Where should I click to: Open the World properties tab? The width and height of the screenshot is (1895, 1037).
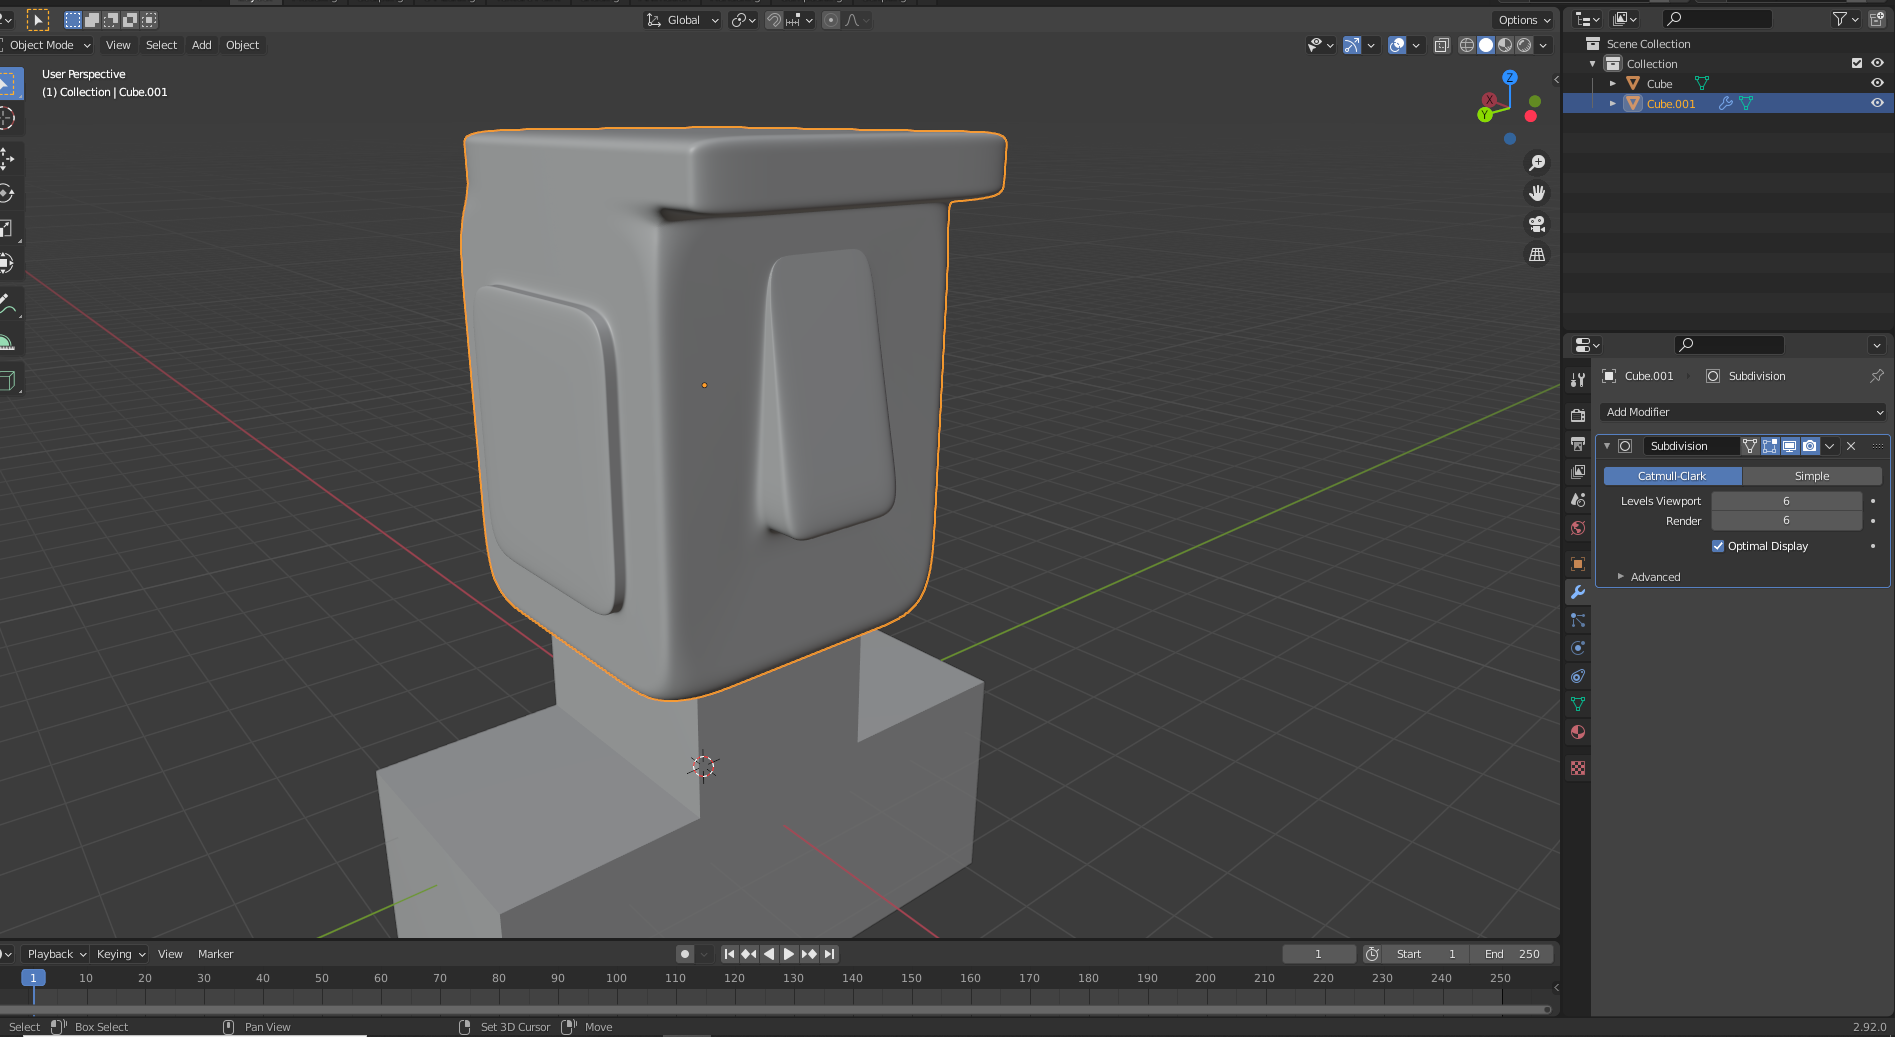[x=1578, y=527]
